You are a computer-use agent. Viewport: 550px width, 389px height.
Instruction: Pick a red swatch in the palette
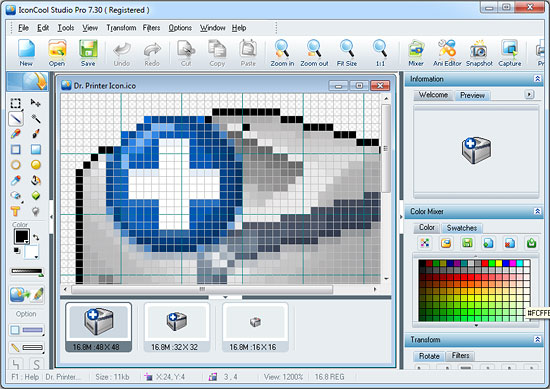(x=485, y=263)
